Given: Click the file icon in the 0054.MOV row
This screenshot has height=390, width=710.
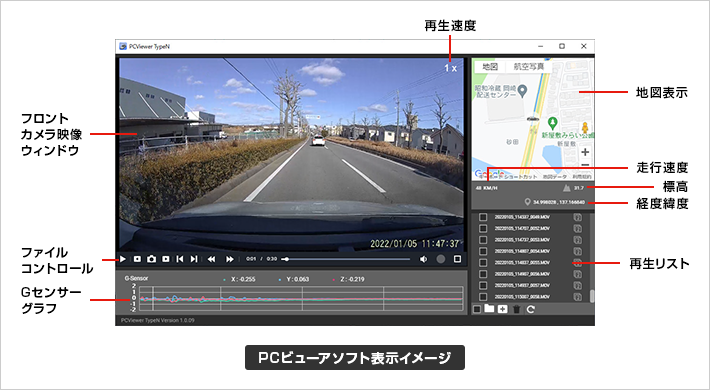Looking at the screenshot, I should tap(577, 251).
